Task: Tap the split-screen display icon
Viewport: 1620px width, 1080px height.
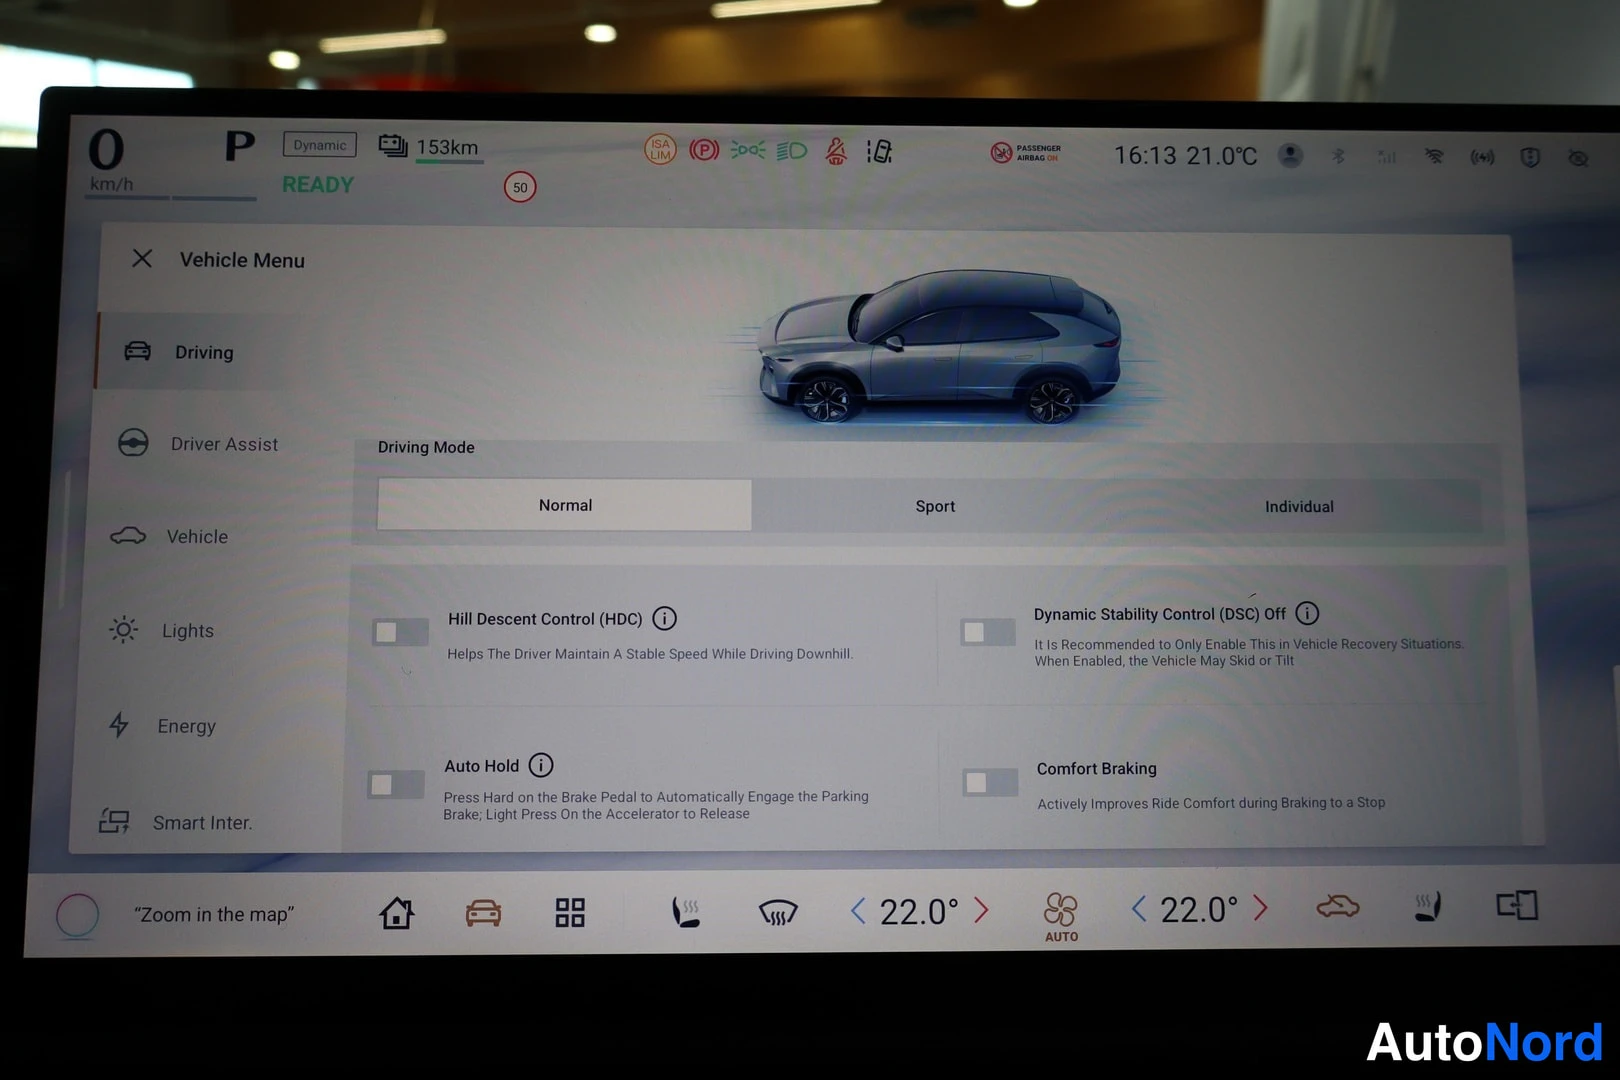Action: pos(1517,905)
